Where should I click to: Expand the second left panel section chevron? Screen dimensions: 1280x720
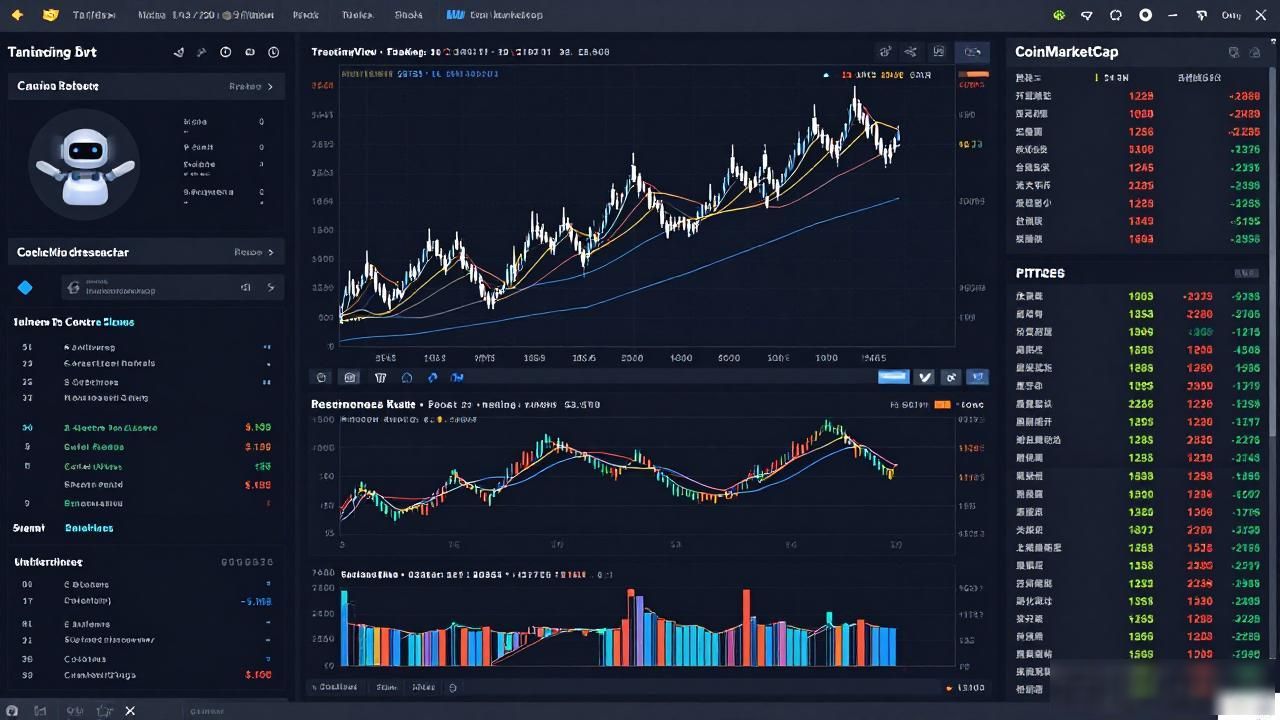coord(270,252)
